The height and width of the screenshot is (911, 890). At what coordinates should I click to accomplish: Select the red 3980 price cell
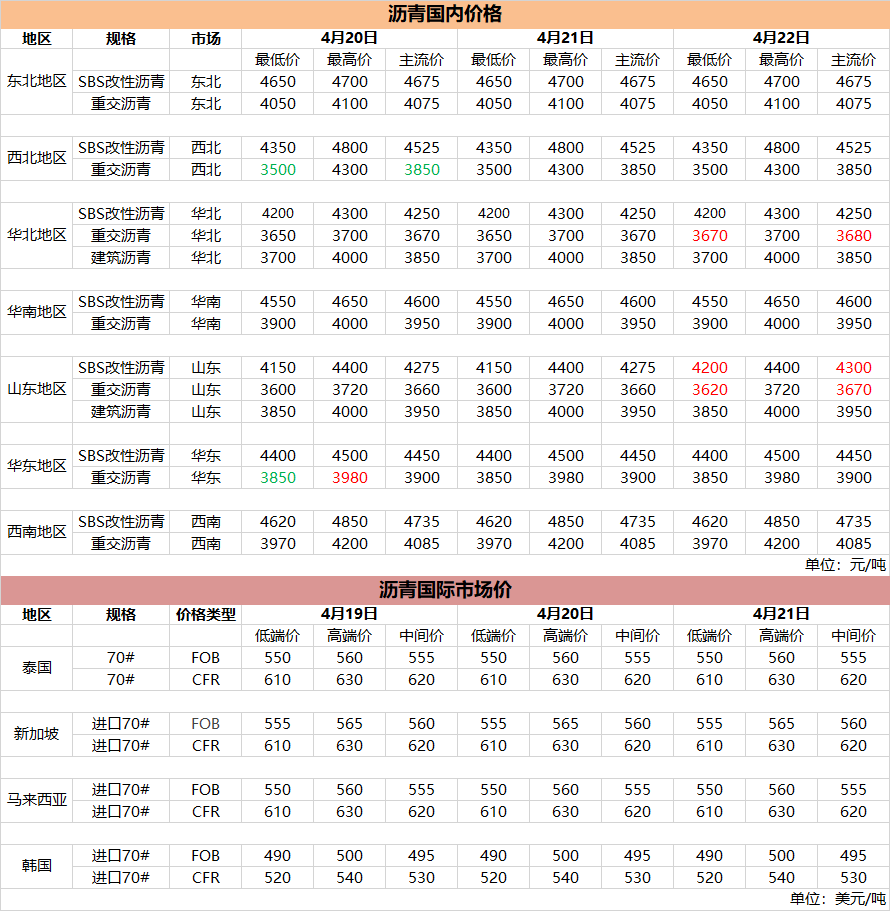tap(349, 478)
